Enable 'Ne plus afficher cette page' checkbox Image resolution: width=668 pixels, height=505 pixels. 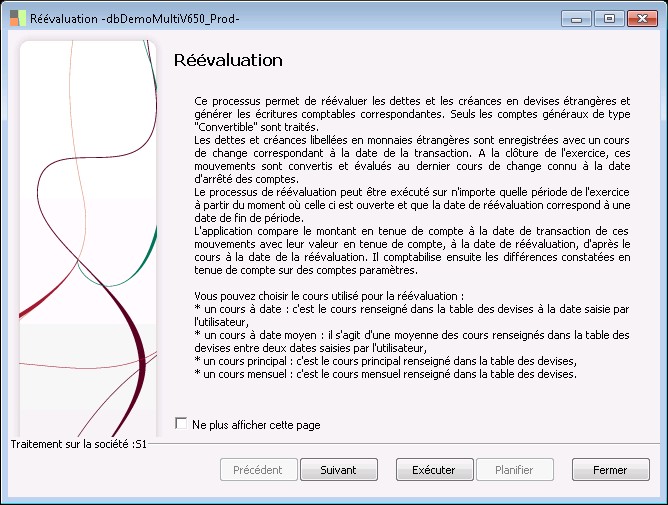click(181, 424)
